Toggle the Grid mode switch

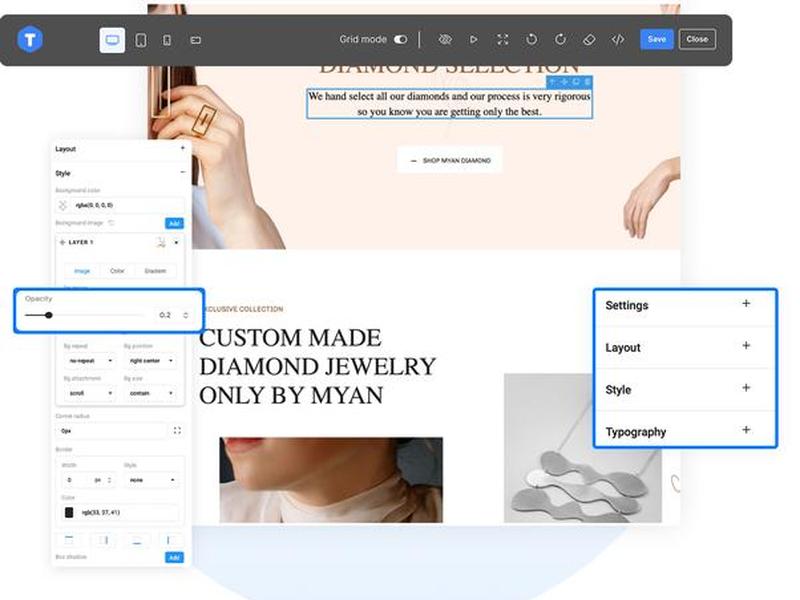[401, 39]
